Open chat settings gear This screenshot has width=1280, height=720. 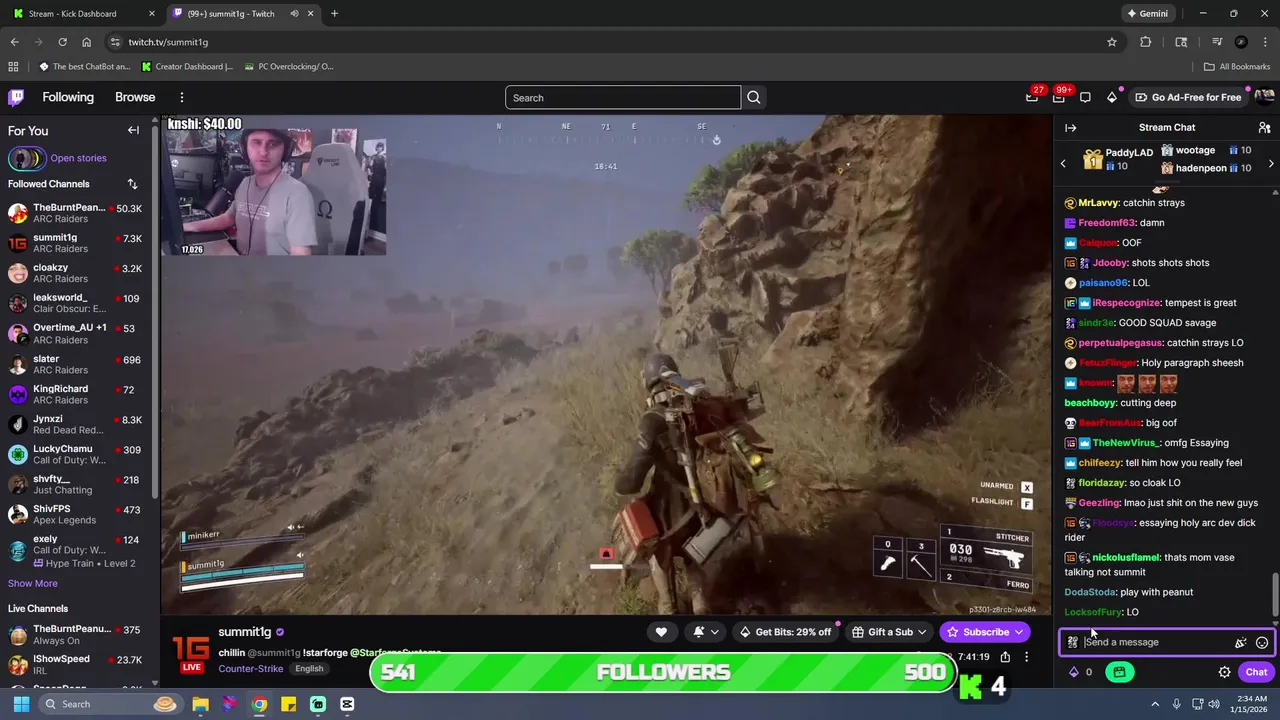pyautogui.click(x=1224, y=672)
